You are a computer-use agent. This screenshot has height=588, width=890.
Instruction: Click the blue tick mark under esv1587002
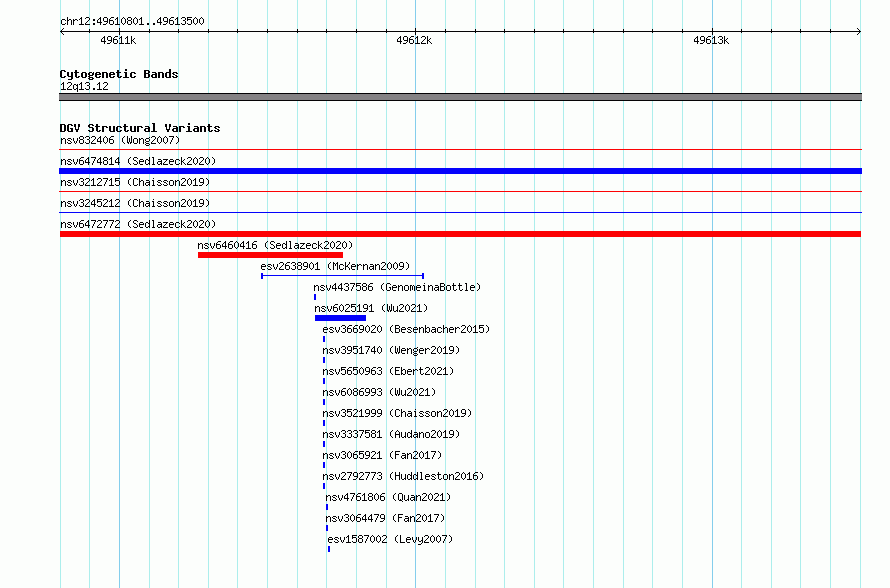[x=329, y=549]
